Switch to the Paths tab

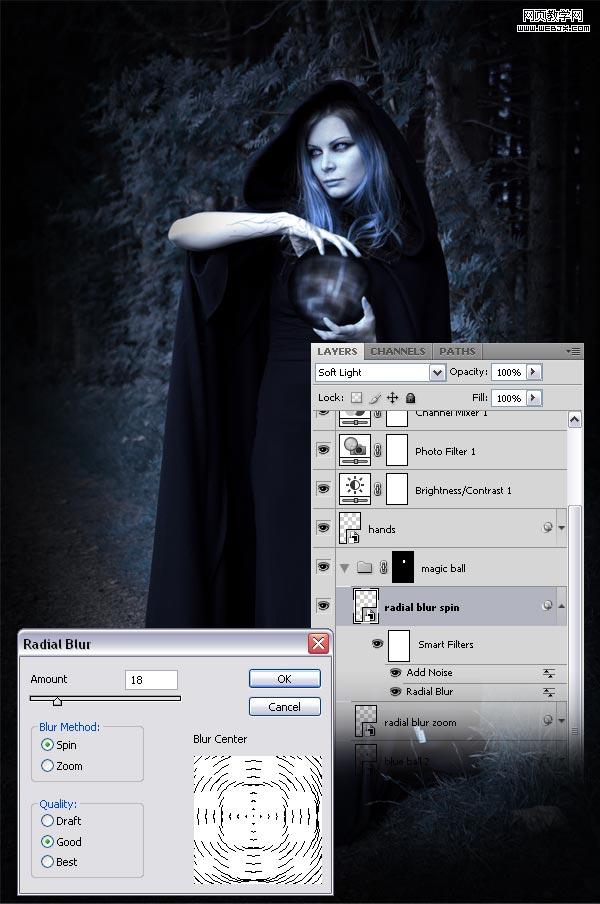pos(457,351)
